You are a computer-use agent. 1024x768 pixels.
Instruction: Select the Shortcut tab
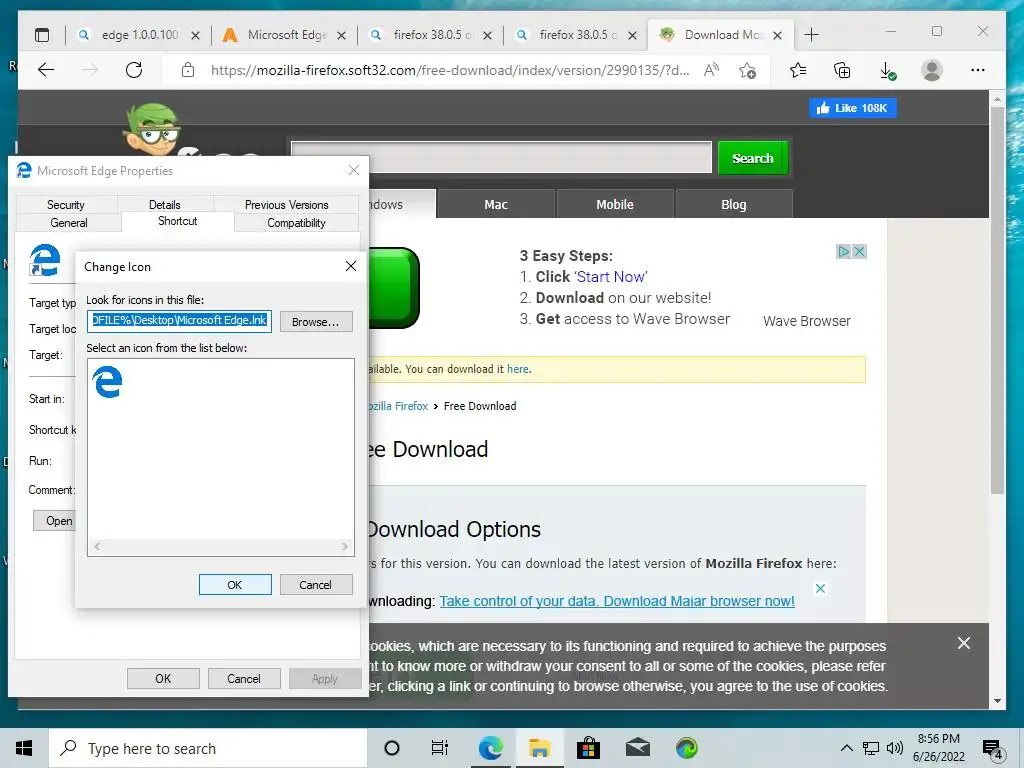tap(178, 221)
